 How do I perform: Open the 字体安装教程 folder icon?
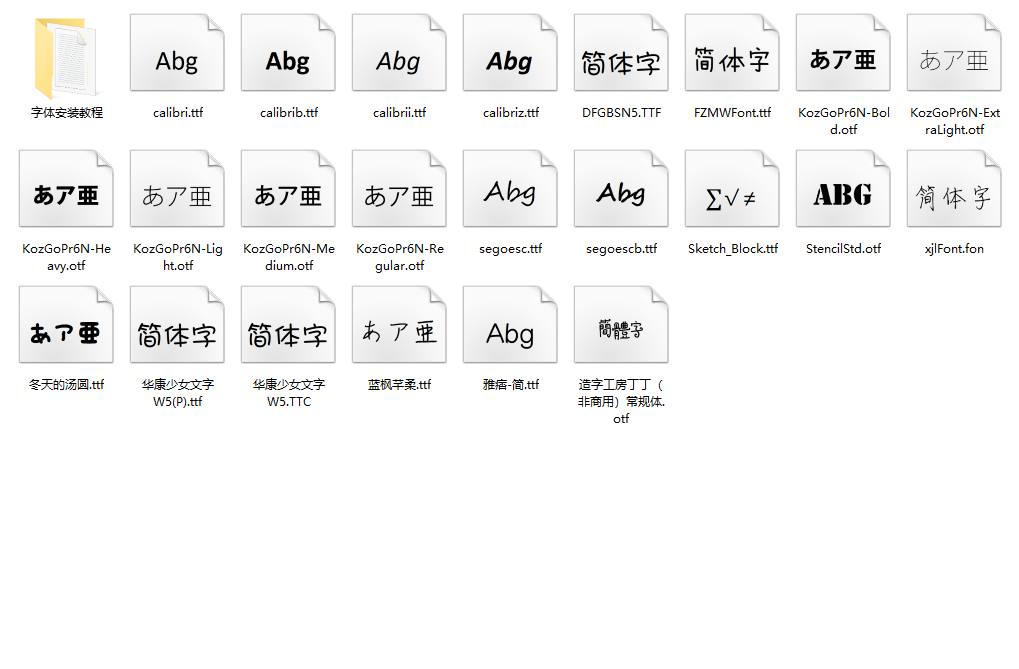[66, 59]
